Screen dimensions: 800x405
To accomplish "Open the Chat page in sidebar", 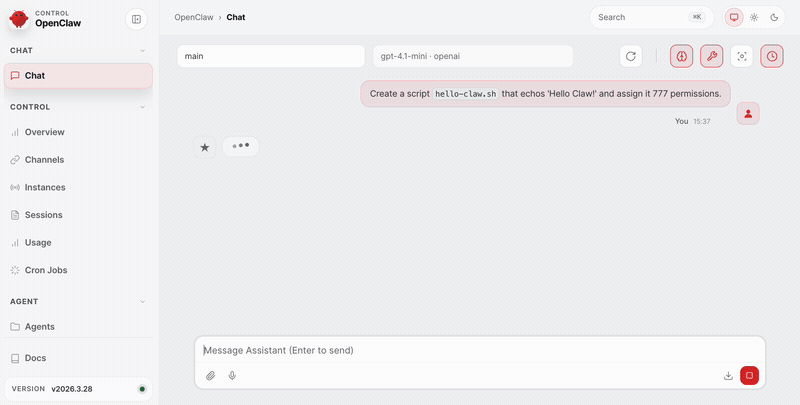I will [x=78, y=75].
